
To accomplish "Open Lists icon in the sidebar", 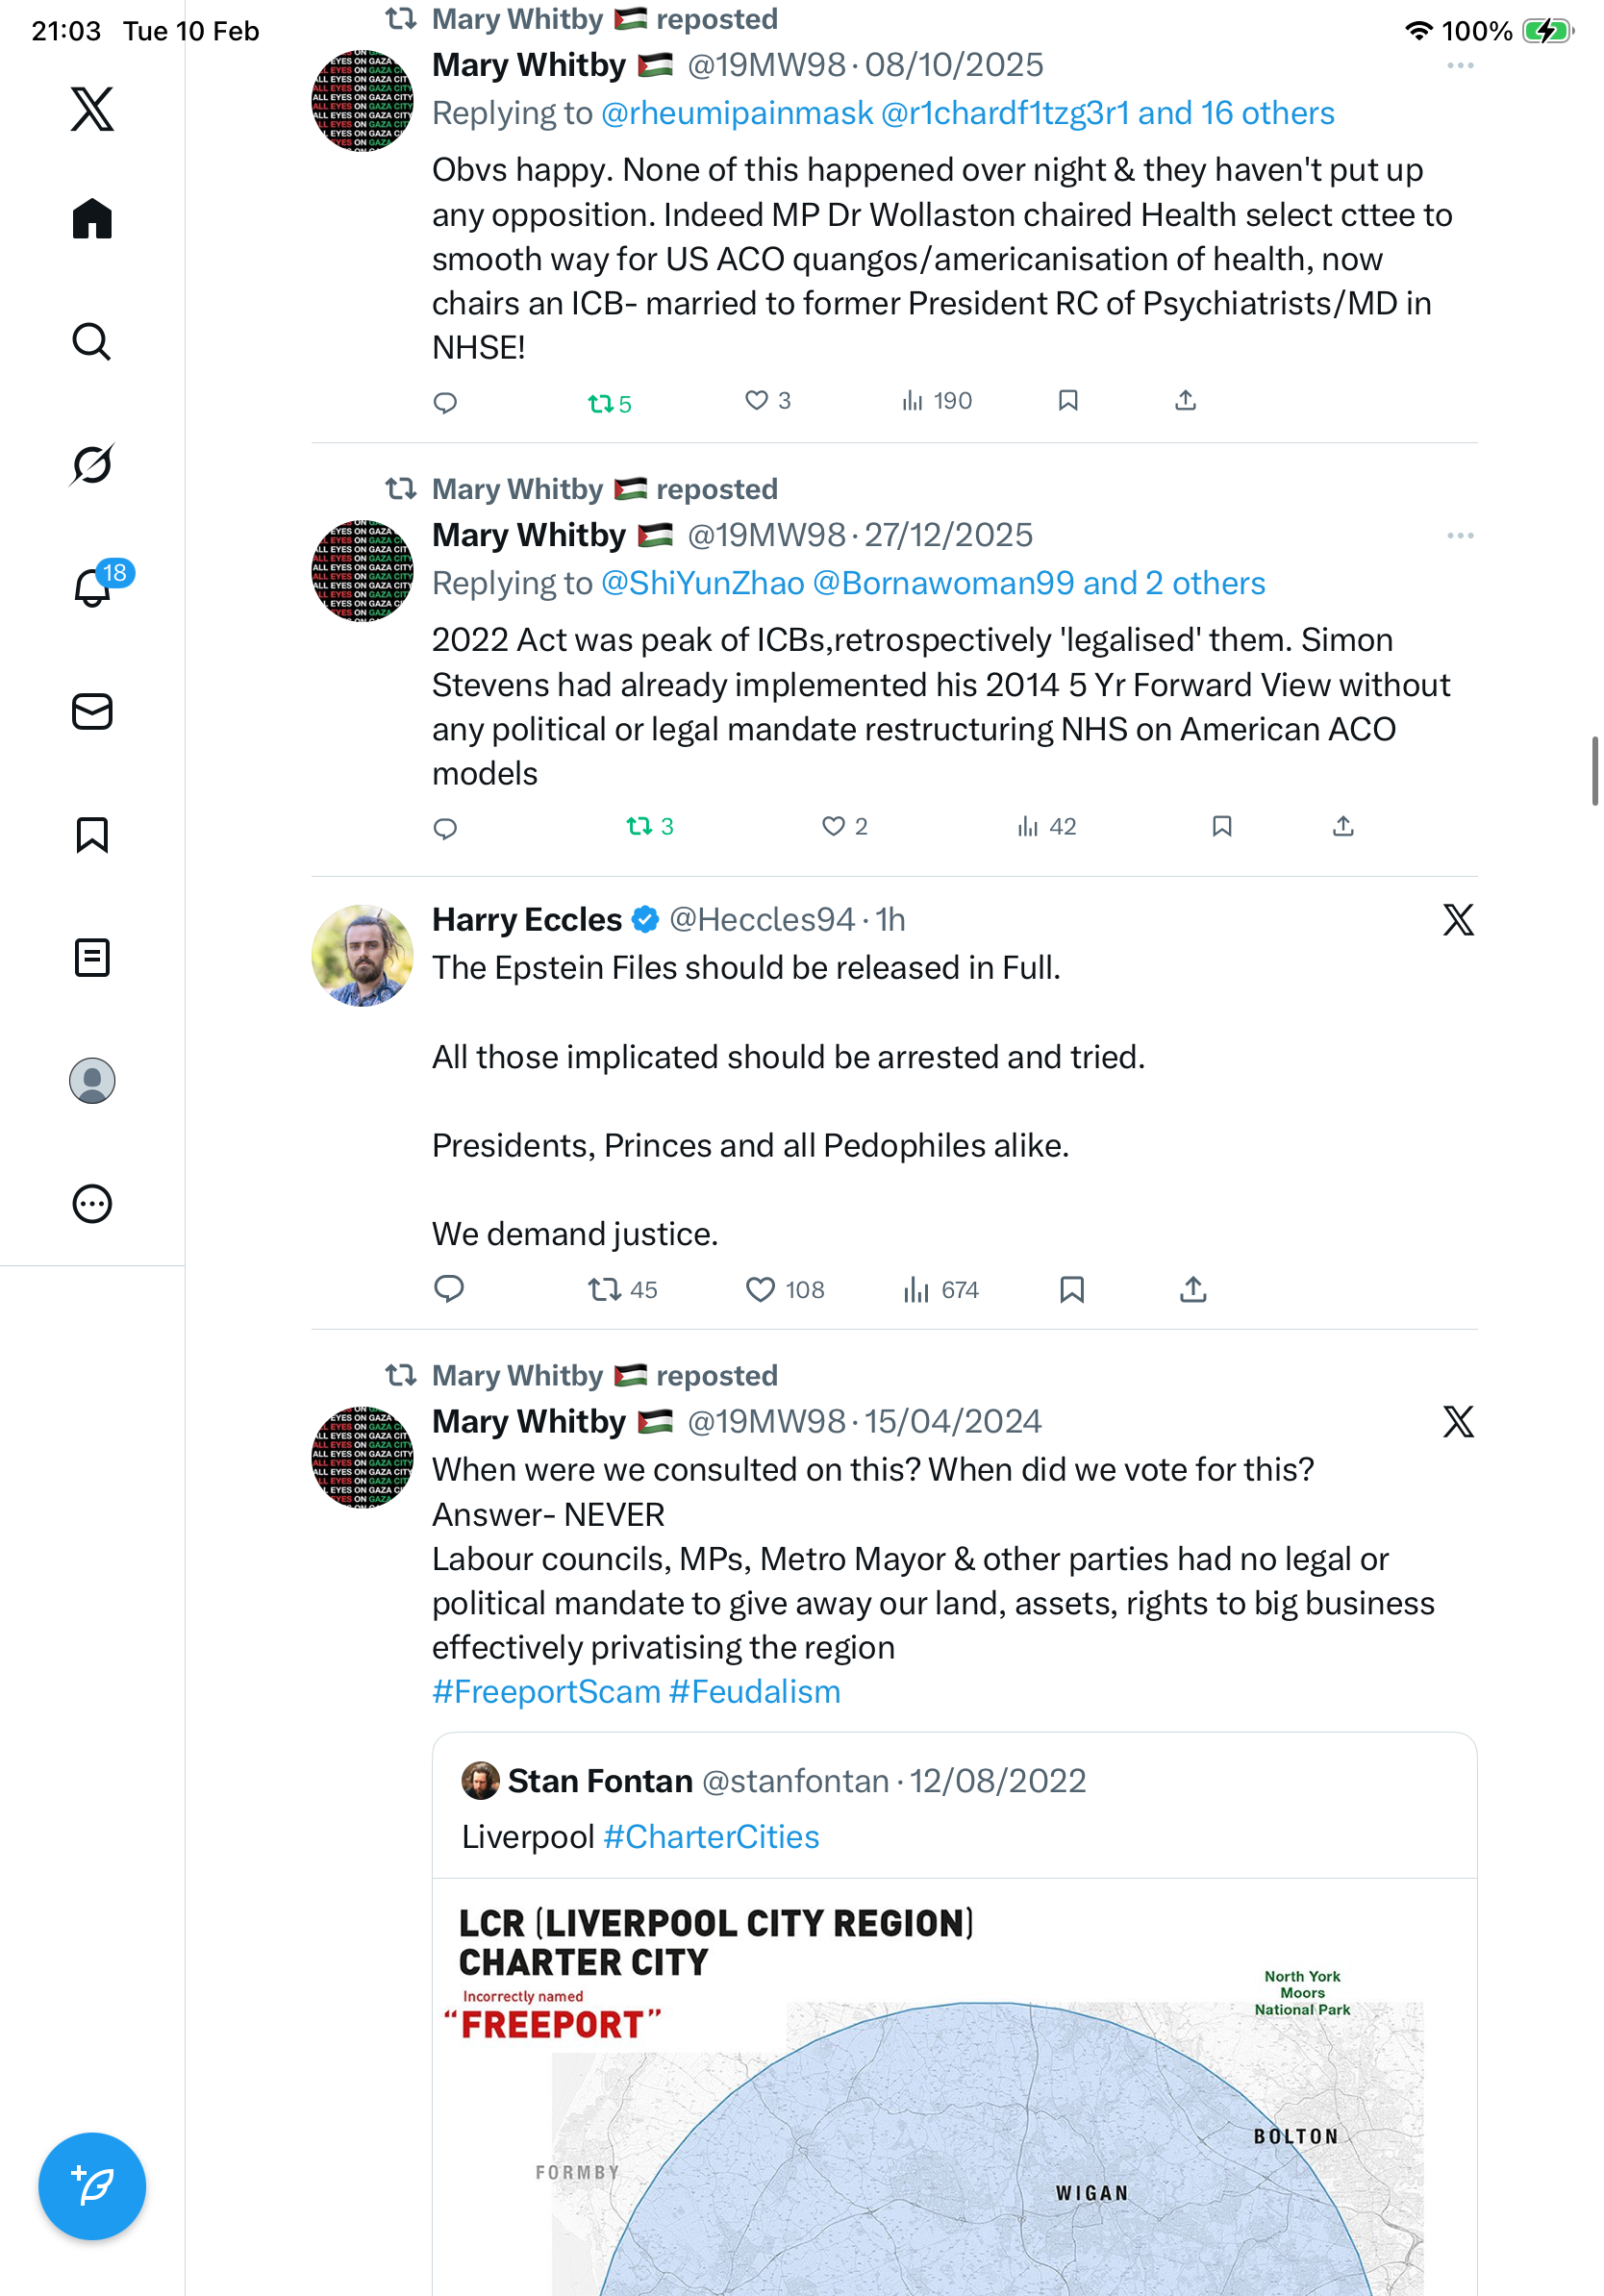I will point(92,958).
